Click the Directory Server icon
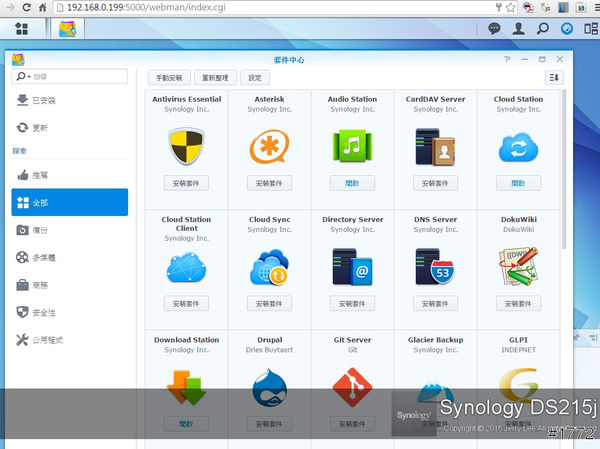Viewport: 600px width, 449px height. pyautogui.click(x=352, y=267)
